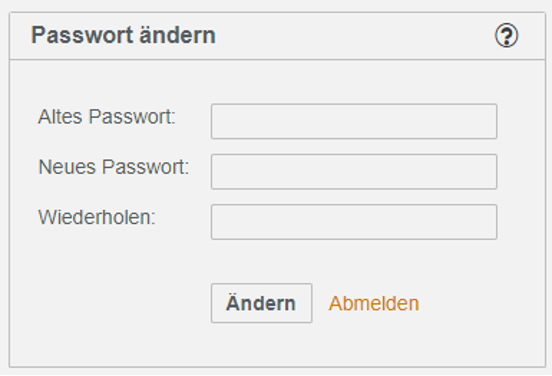Place cursor in new password box

[x=354, y=172]
